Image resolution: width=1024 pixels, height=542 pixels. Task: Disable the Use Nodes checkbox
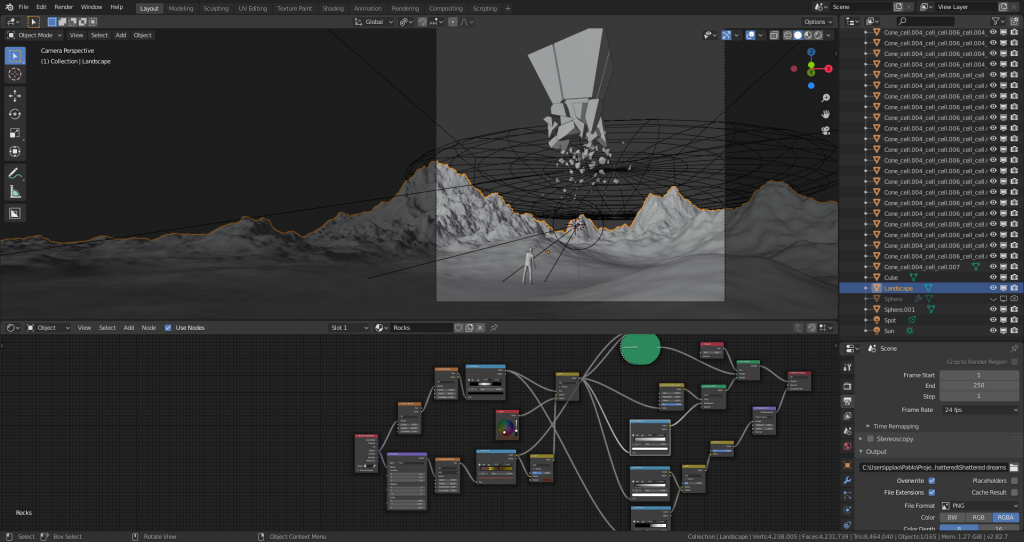(168, 327)
